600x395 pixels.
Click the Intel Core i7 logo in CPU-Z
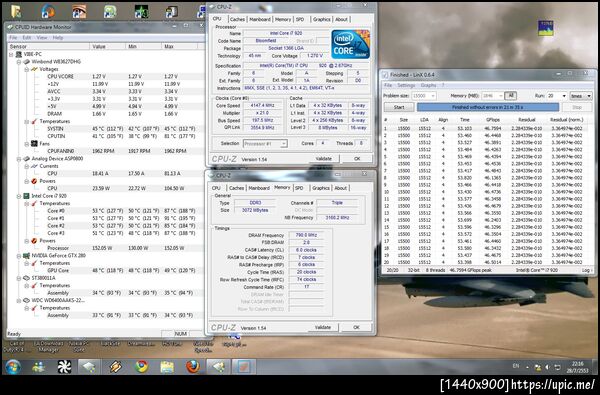point(351,44)
